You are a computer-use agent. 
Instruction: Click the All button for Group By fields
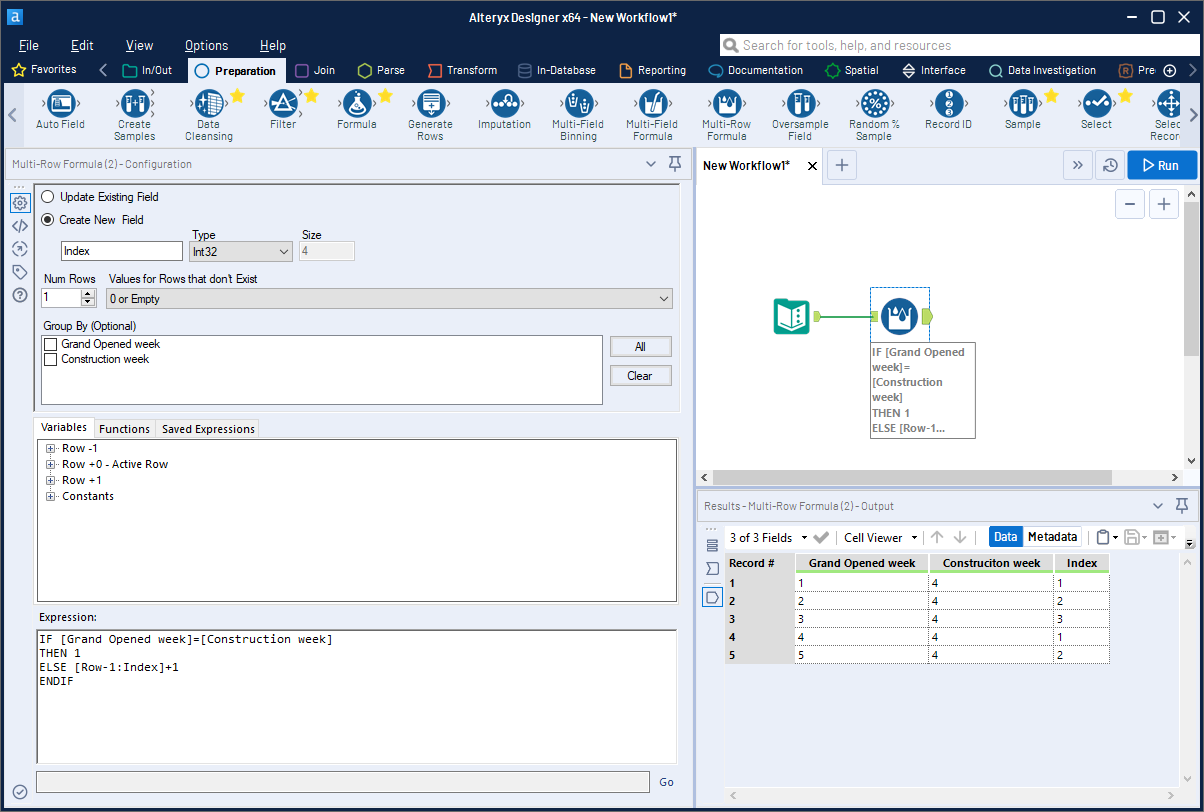[640, 346]
